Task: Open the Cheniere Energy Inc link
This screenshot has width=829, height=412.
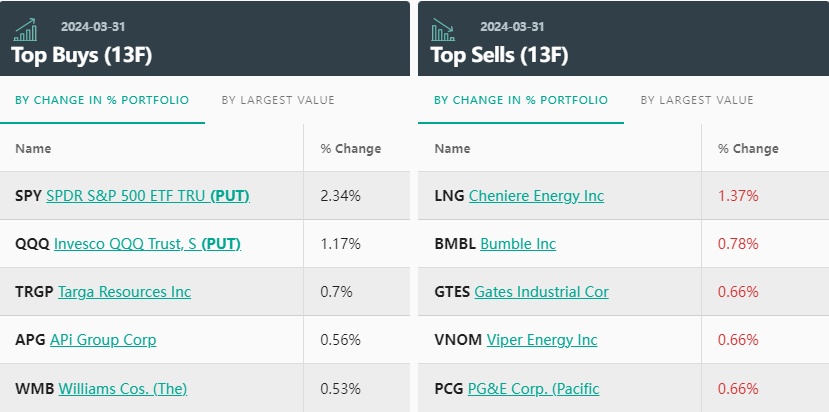Action: 536,196
